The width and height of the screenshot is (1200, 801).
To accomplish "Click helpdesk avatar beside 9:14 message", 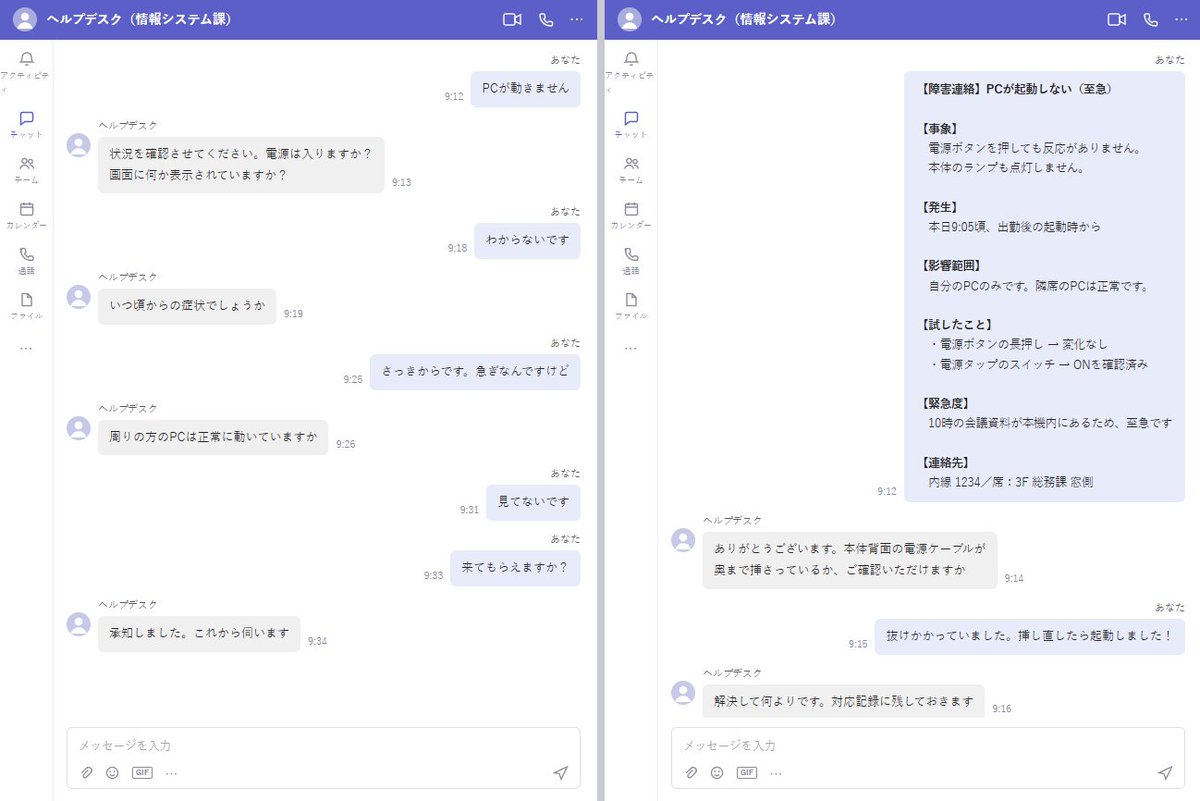I will tap(683, 541).
